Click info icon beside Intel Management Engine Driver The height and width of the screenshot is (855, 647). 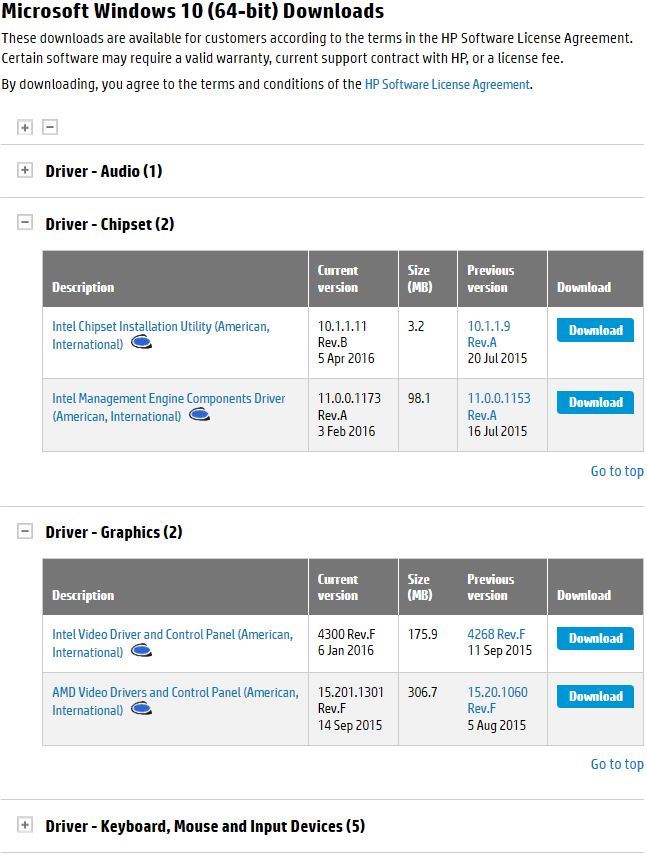[199, 416]
